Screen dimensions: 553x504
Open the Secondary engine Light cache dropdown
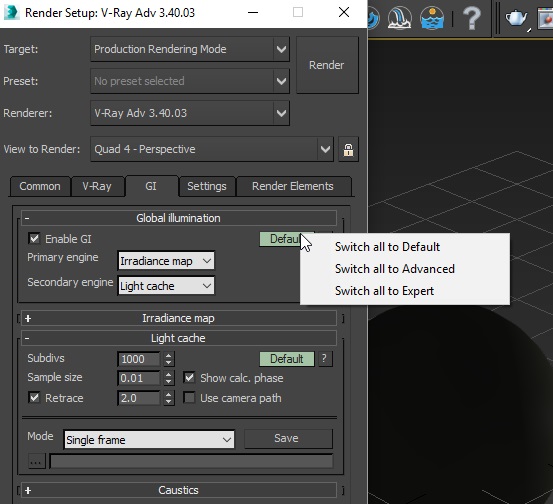coord(166,286)
